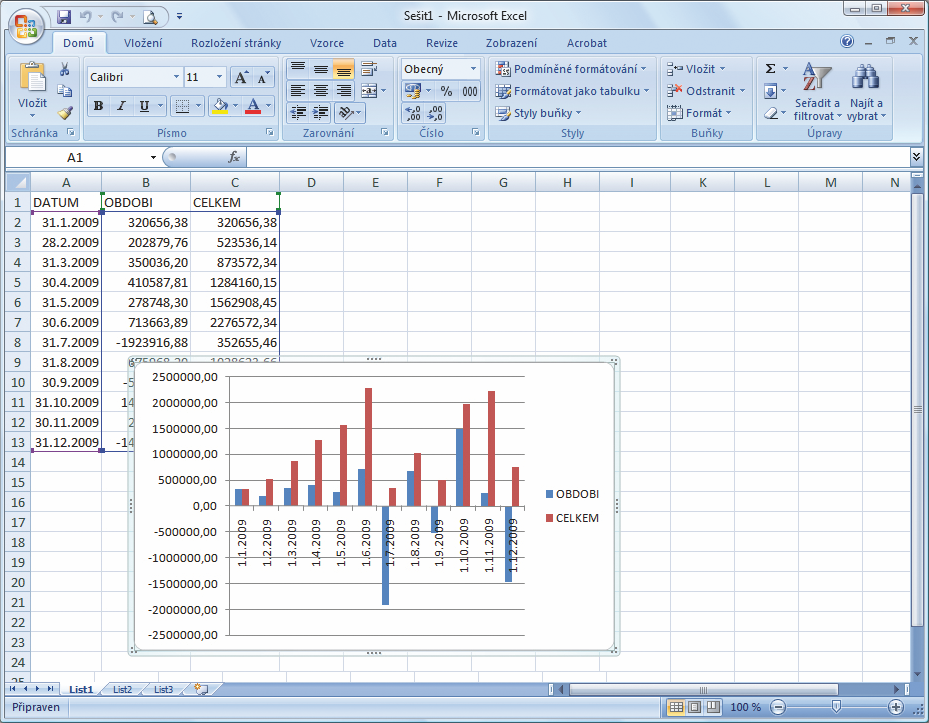
Task: Align text to the right
Action: point(344,91)
